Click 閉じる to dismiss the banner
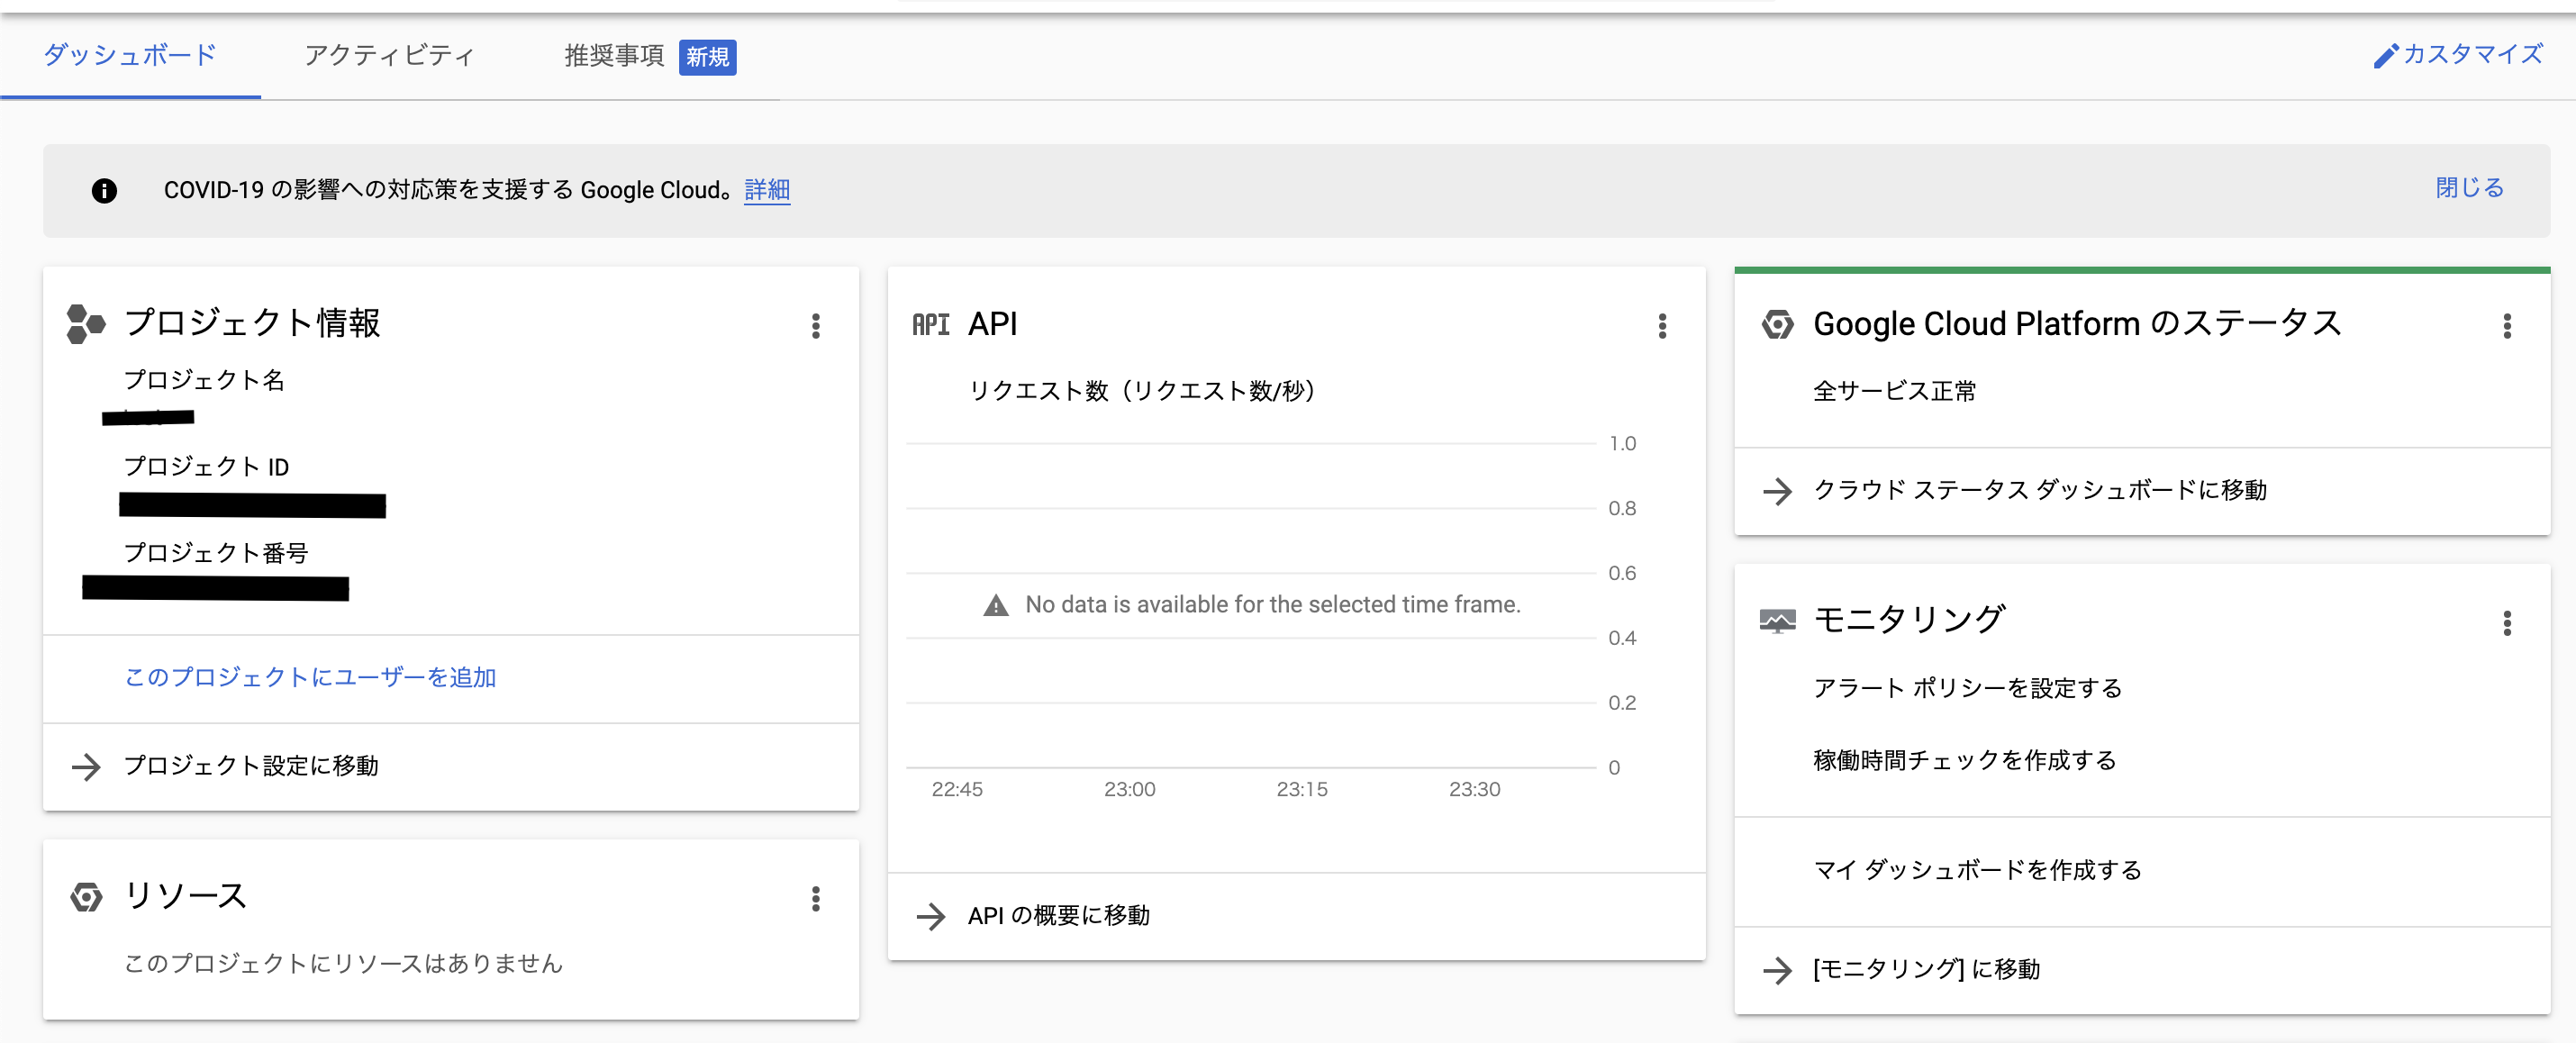Screen dimensions: 2576x1043 click(x=2468, y=188)
